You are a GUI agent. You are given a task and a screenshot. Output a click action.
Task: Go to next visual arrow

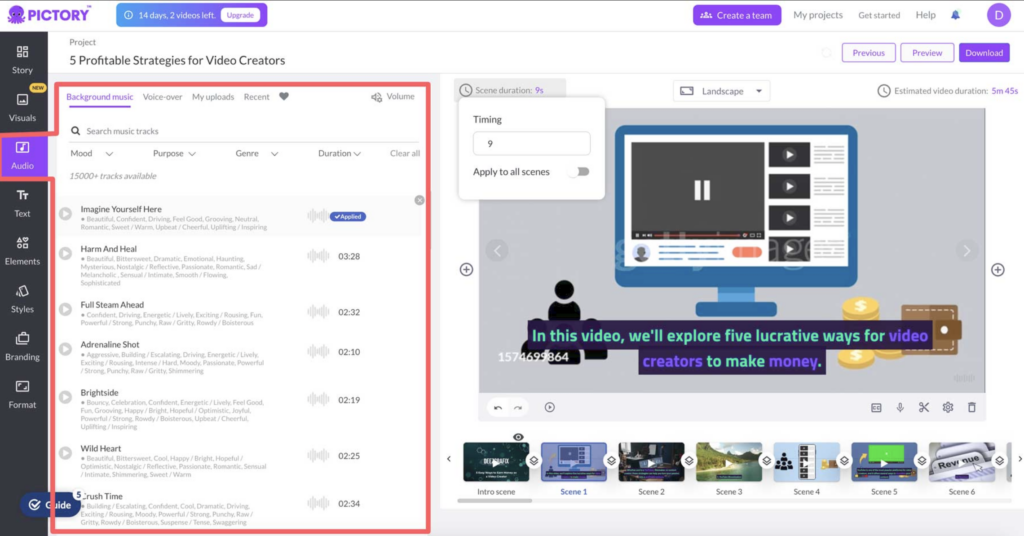[967, 251]
